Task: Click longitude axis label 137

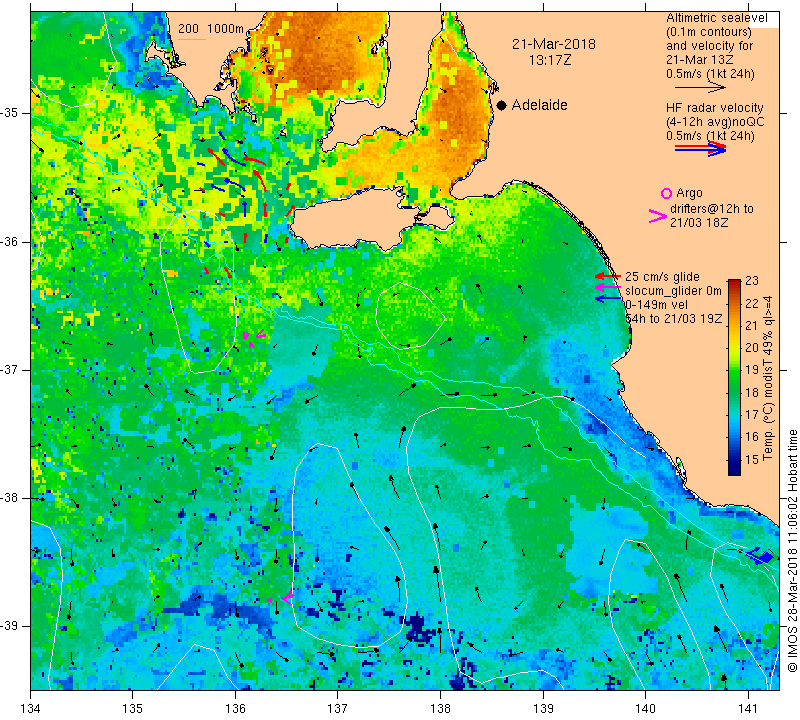Action: (x=338, y=708)
